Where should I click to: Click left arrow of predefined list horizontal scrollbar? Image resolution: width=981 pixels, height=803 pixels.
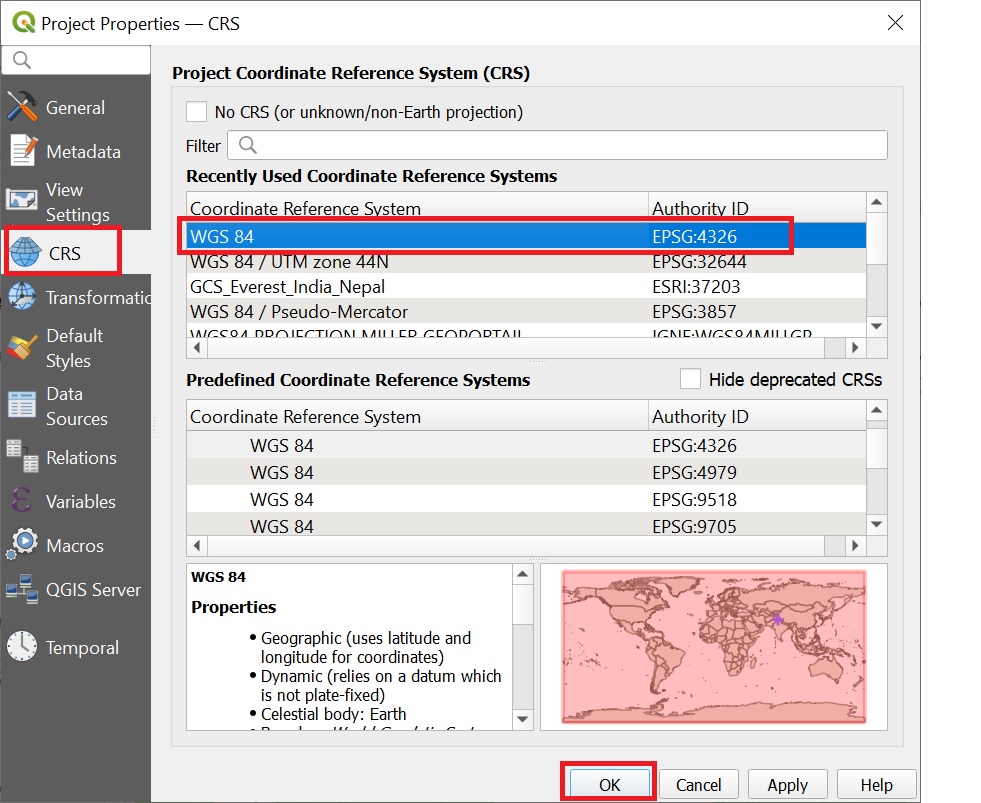[x=197, y=546]
